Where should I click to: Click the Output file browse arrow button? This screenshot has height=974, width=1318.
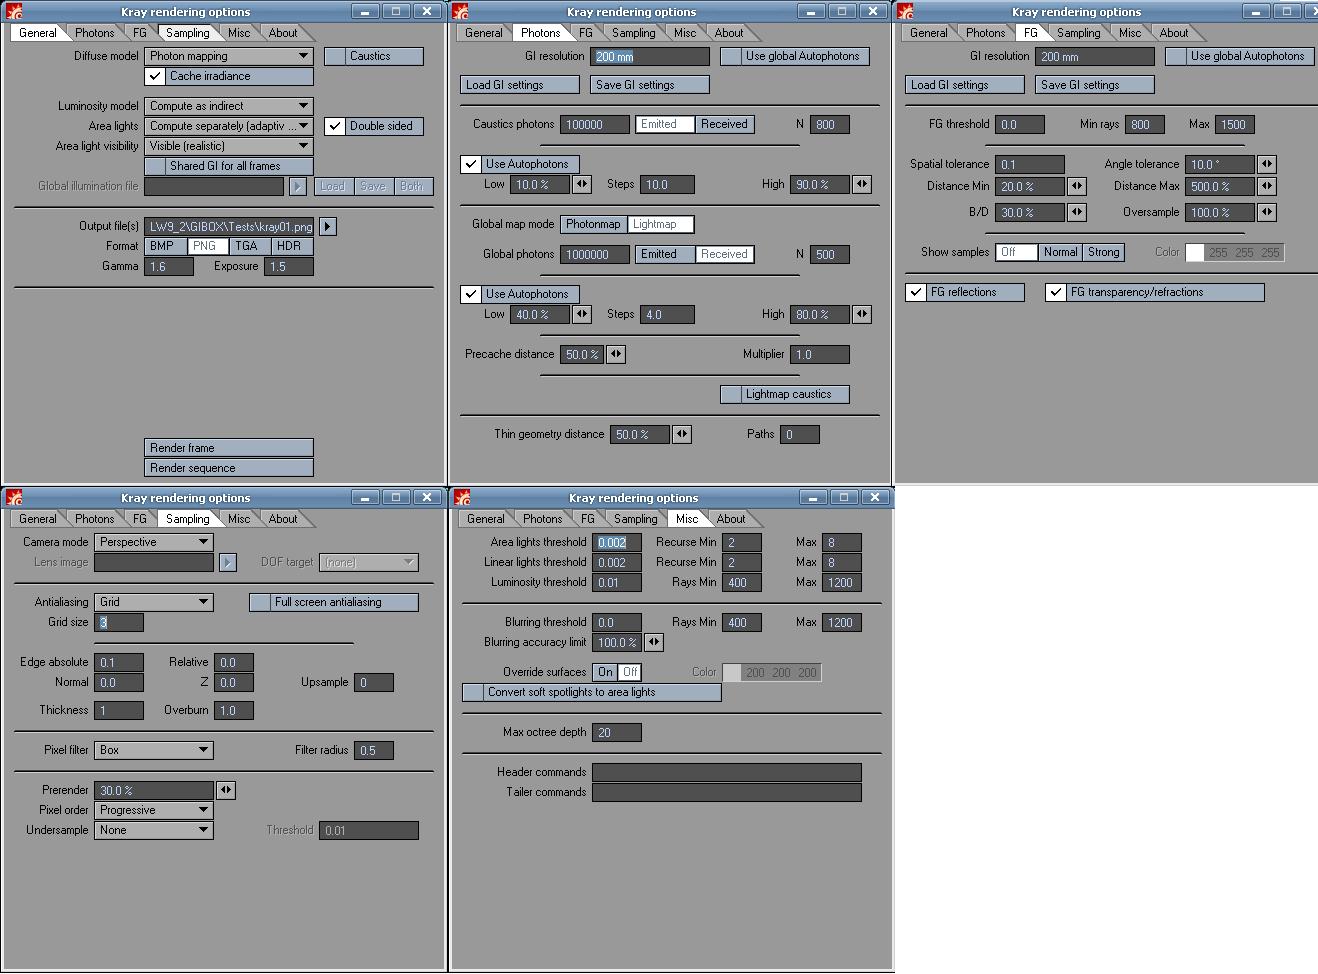[x=328, y=227]
